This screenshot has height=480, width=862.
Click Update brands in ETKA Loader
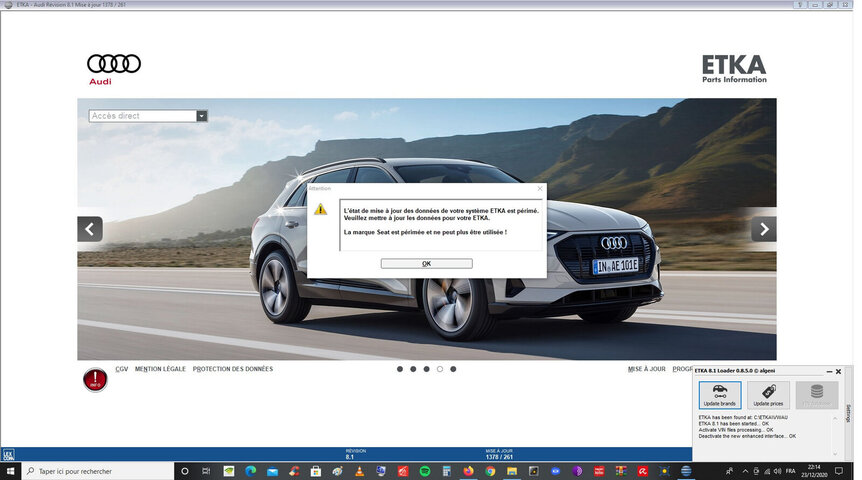[x=720, y=395]
